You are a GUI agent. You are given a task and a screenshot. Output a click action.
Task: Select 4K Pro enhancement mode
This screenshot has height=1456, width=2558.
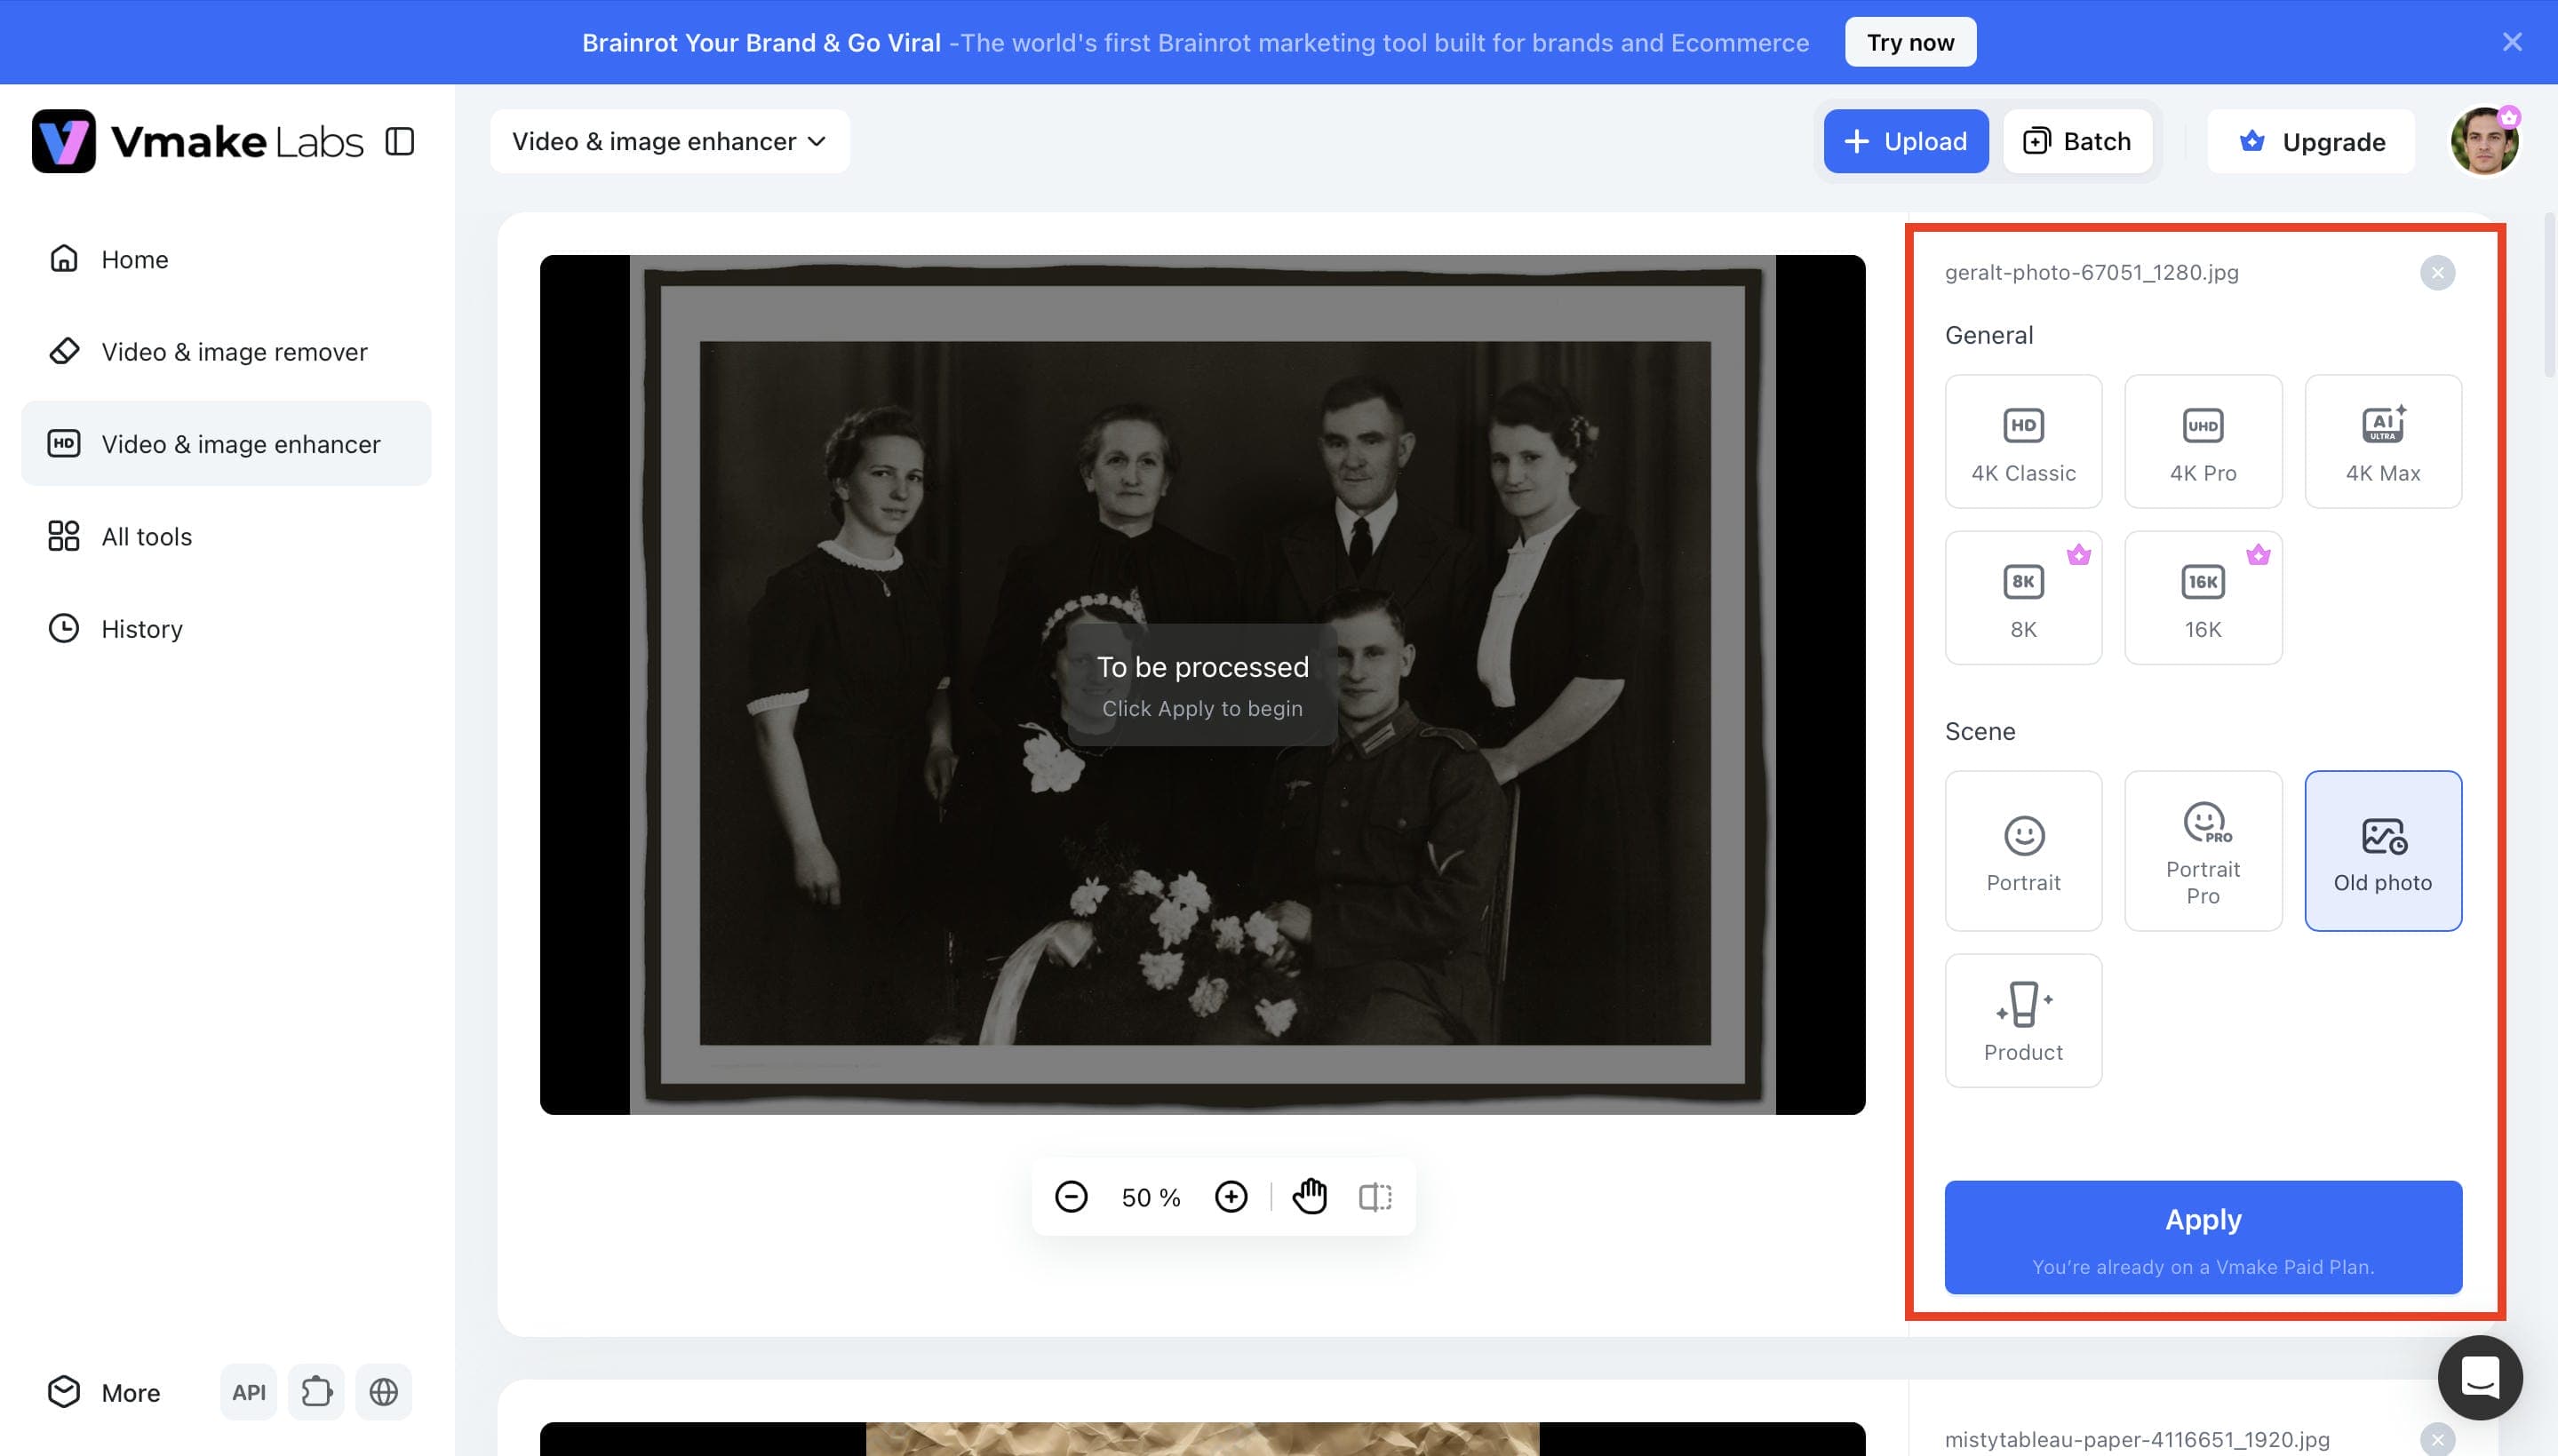click(2203, 441)
